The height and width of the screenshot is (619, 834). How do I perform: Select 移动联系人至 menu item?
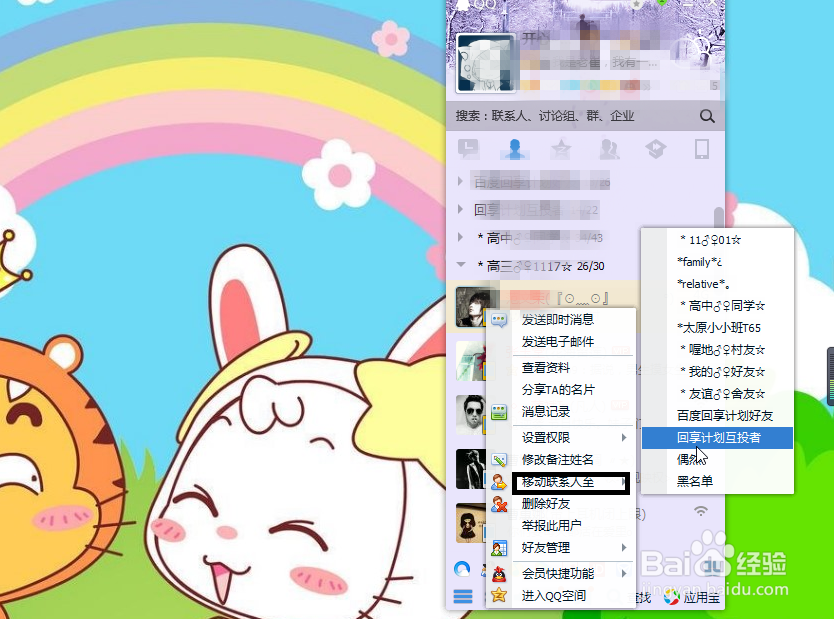557,482
